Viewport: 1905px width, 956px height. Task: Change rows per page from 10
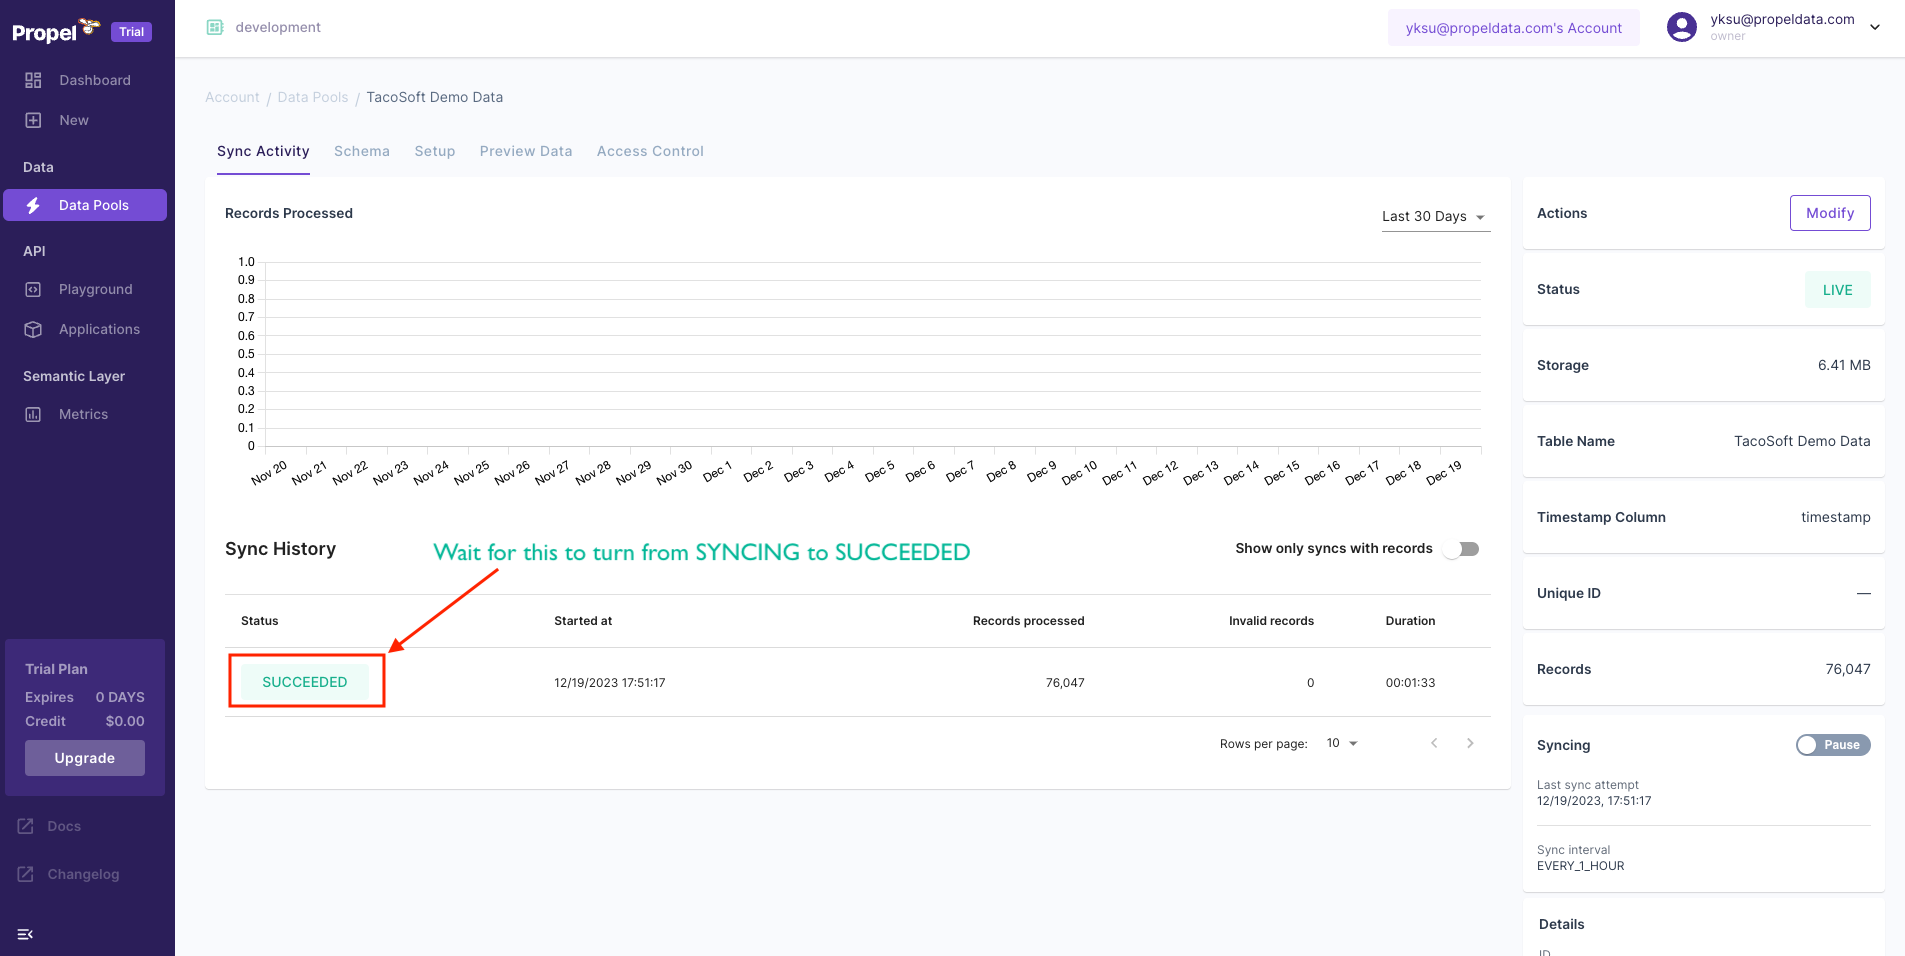click(1341, 743)
